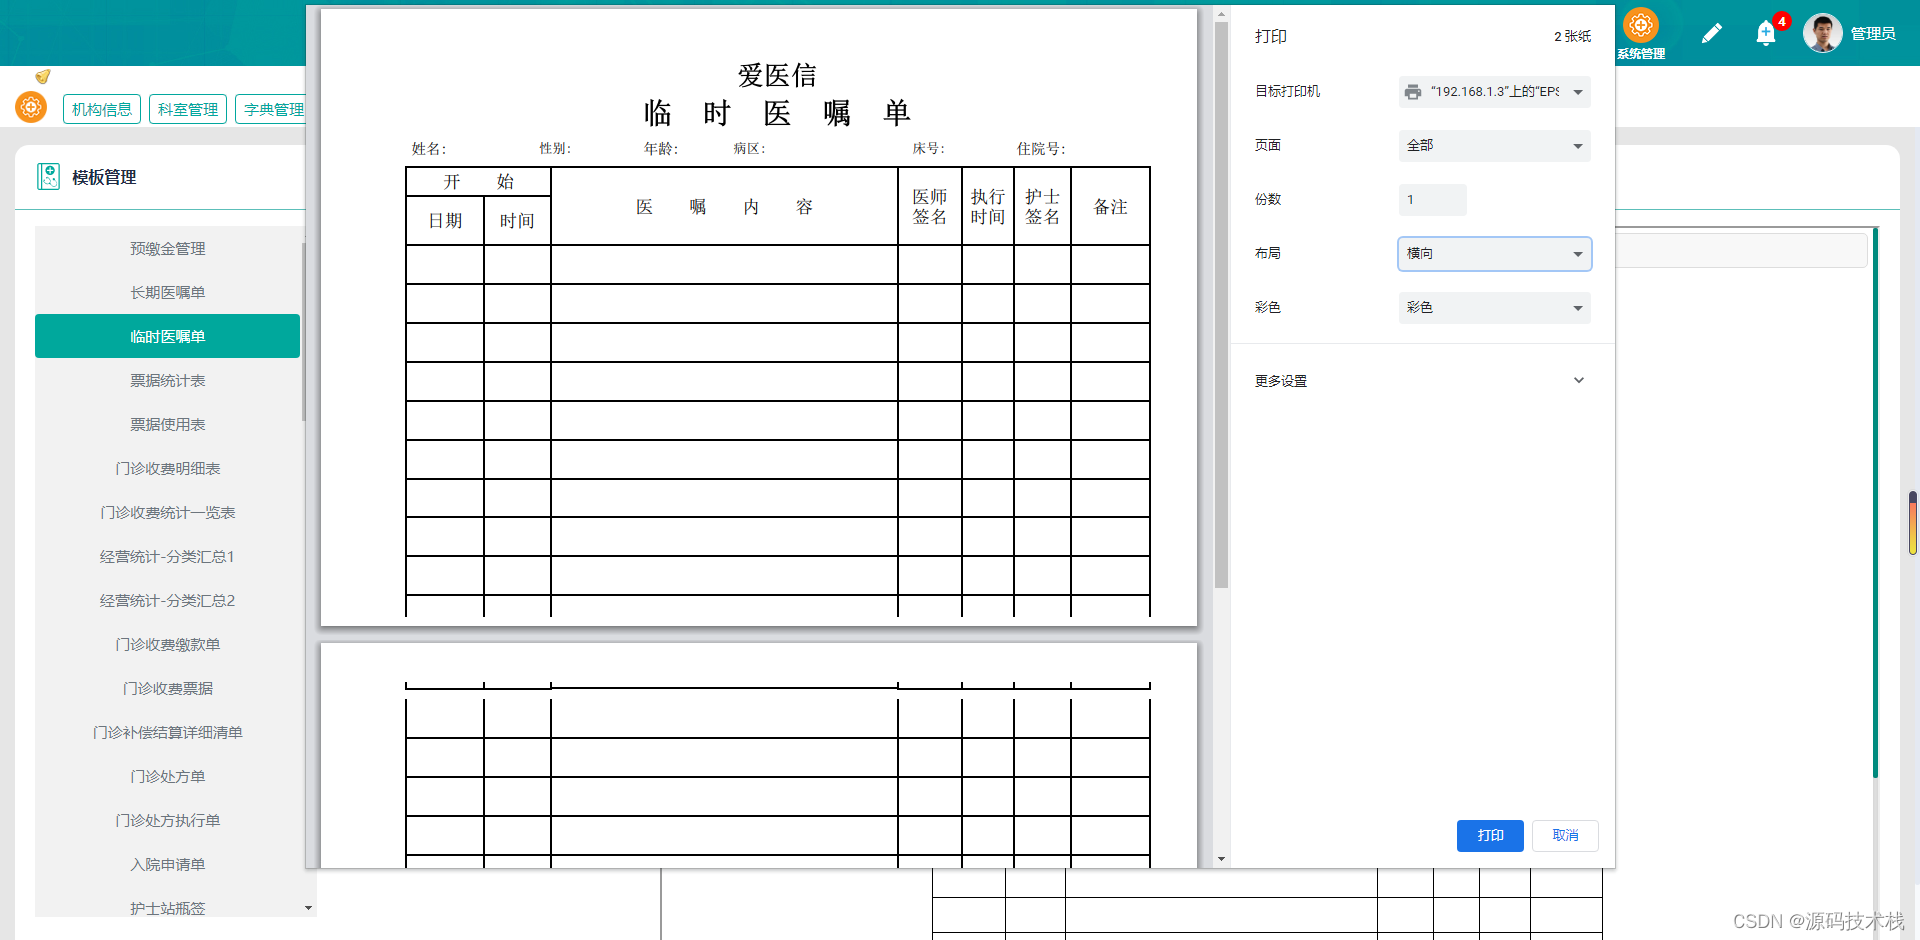The height and width of the screenshot is (940, 1920).
Task: Open the 页面 dropdown showing 全部
Action: pyautogui.click(x=1494, y=146)
